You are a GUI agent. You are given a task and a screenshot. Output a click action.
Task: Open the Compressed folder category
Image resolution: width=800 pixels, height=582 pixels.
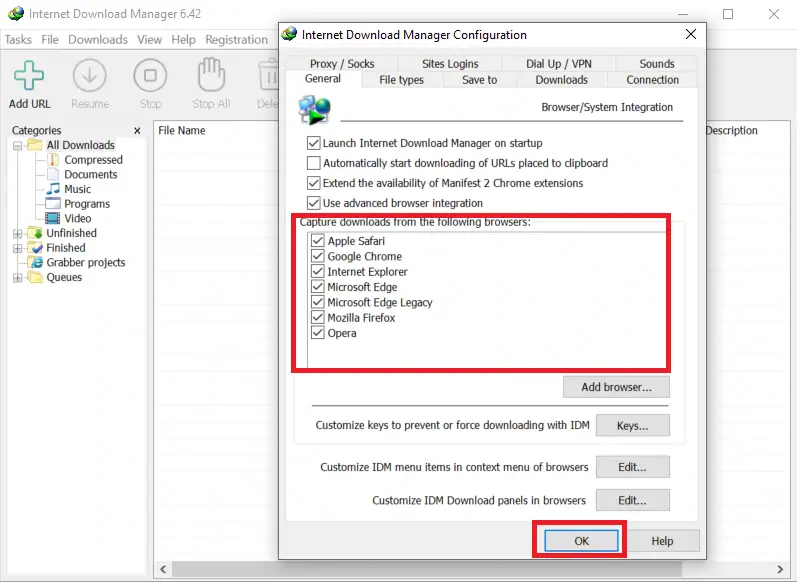53,160
